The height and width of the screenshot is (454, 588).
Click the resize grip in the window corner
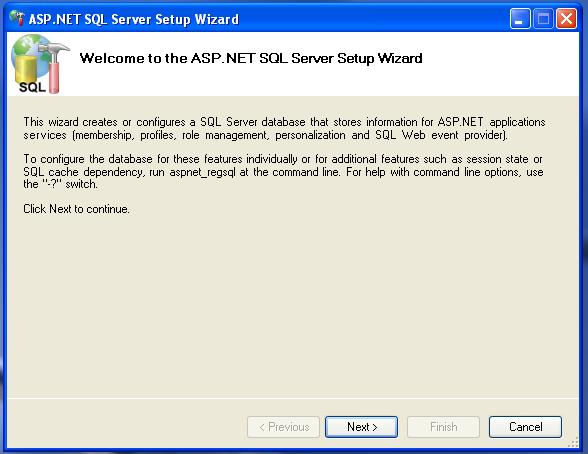click(573, 442)
